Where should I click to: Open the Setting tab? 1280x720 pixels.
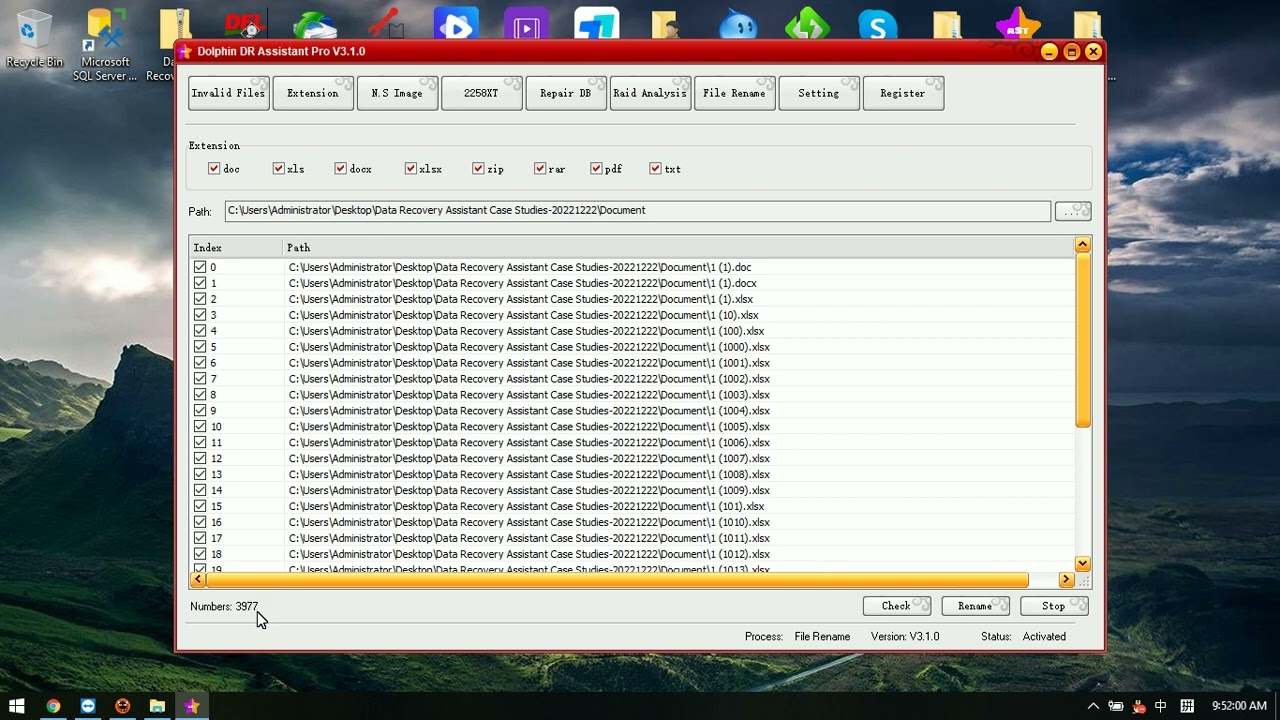coord(818,93)
